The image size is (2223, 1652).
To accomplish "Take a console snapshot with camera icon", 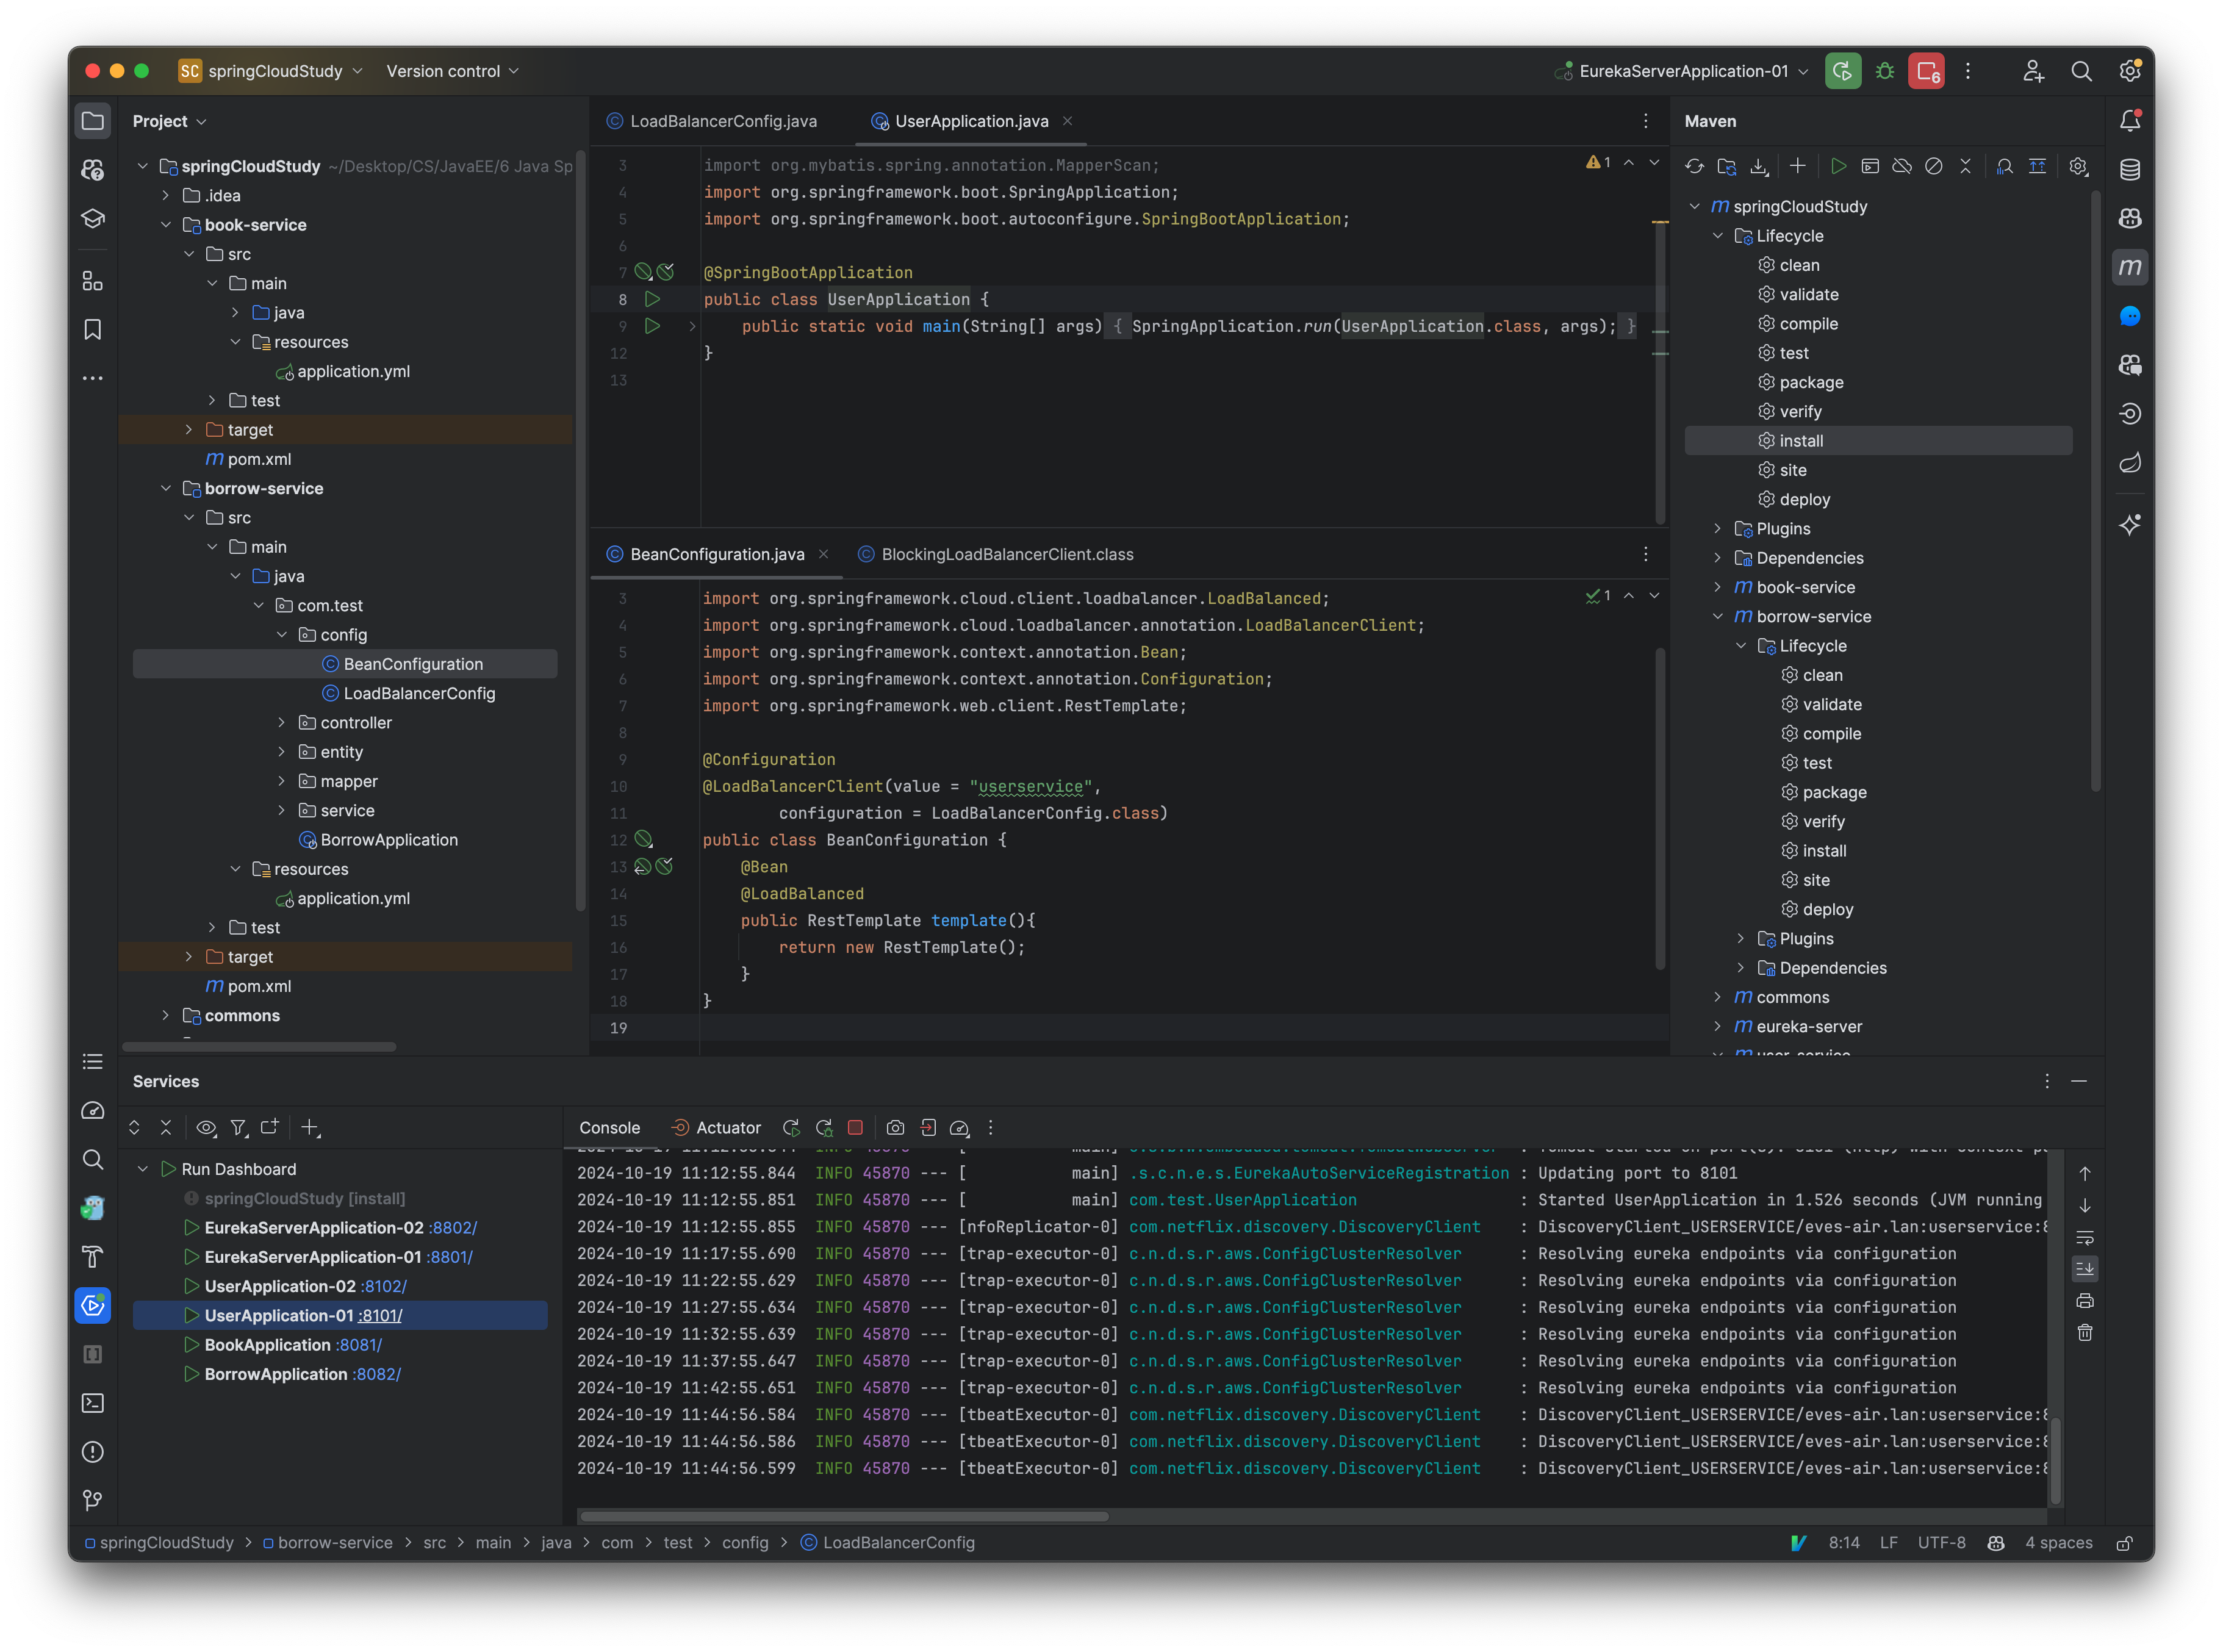I will click(895, 1127).
